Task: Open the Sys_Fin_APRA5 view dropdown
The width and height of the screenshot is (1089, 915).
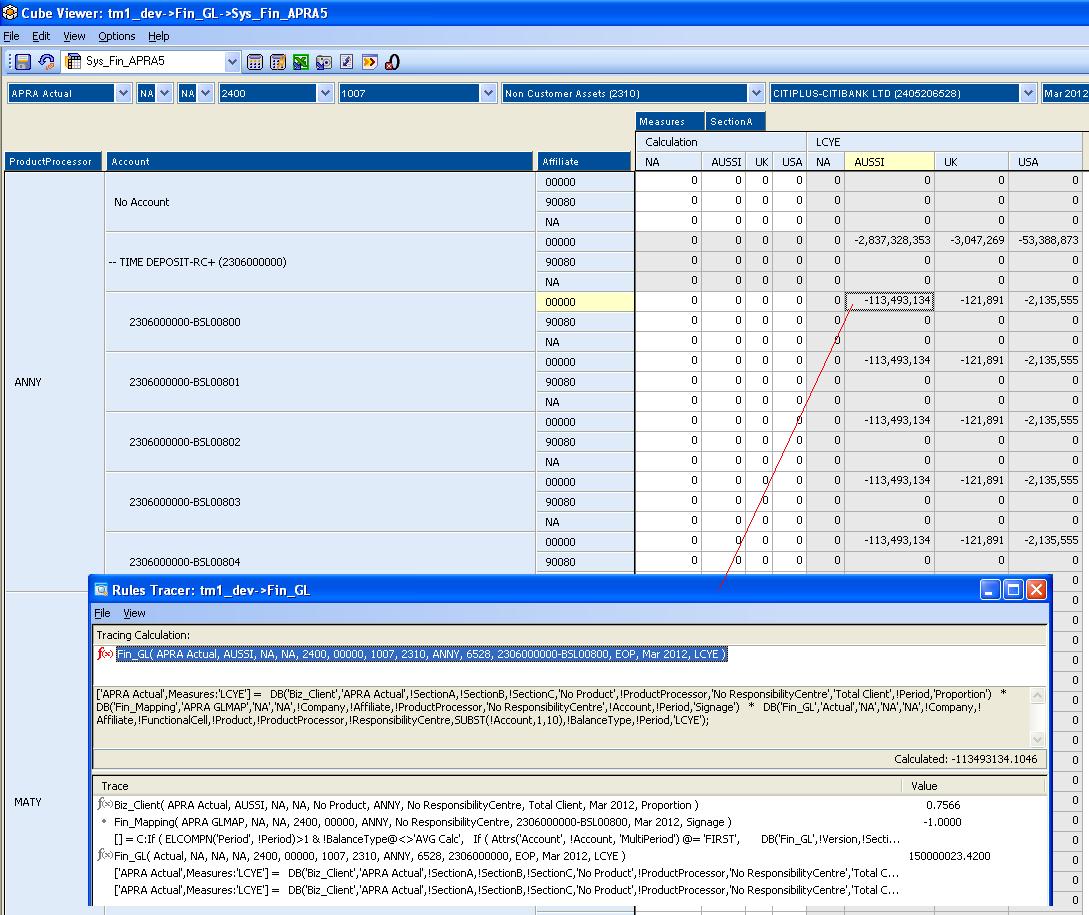Action: [233, 61]
